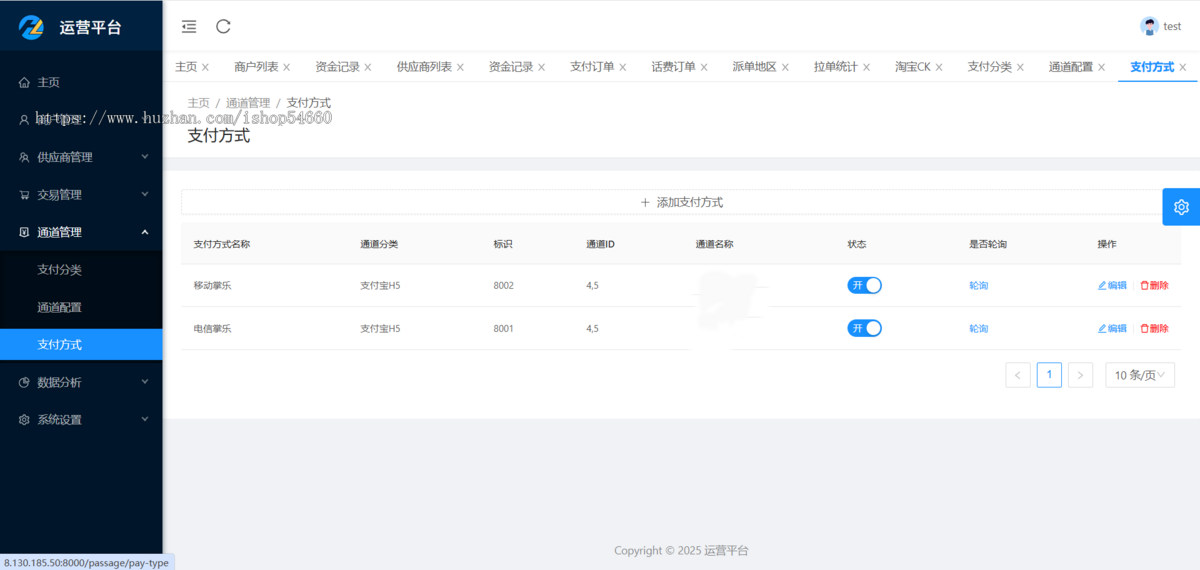1200x570 pixels.
Task: Switch to the 淘宝CK tab
Action: [913, 67]
